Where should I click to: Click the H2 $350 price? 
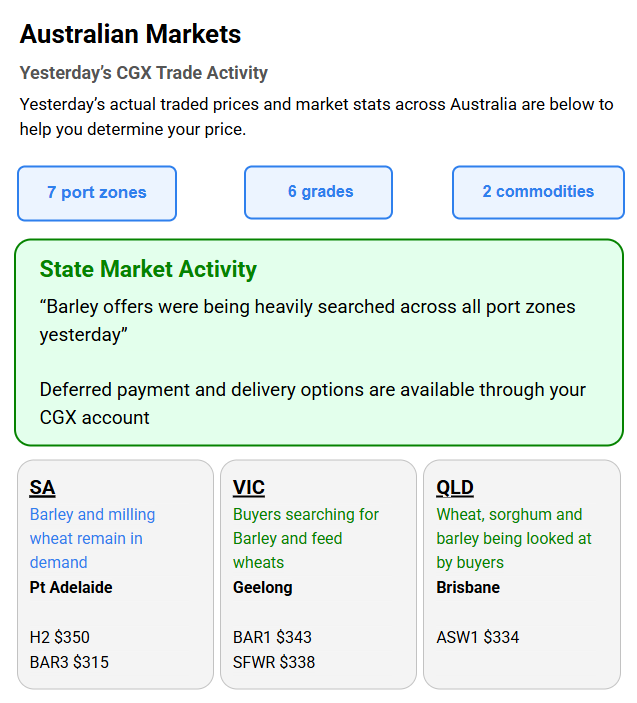coord(60,637)
